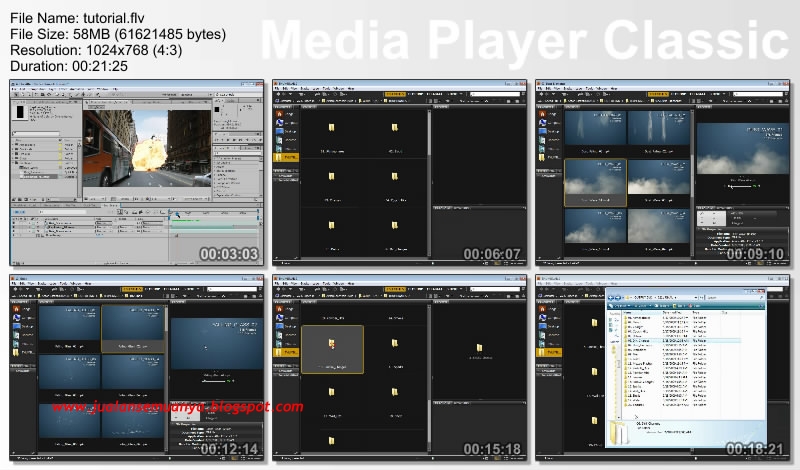Select the bottom-left folder icon in 00:06:07 frame

(332, 225)
